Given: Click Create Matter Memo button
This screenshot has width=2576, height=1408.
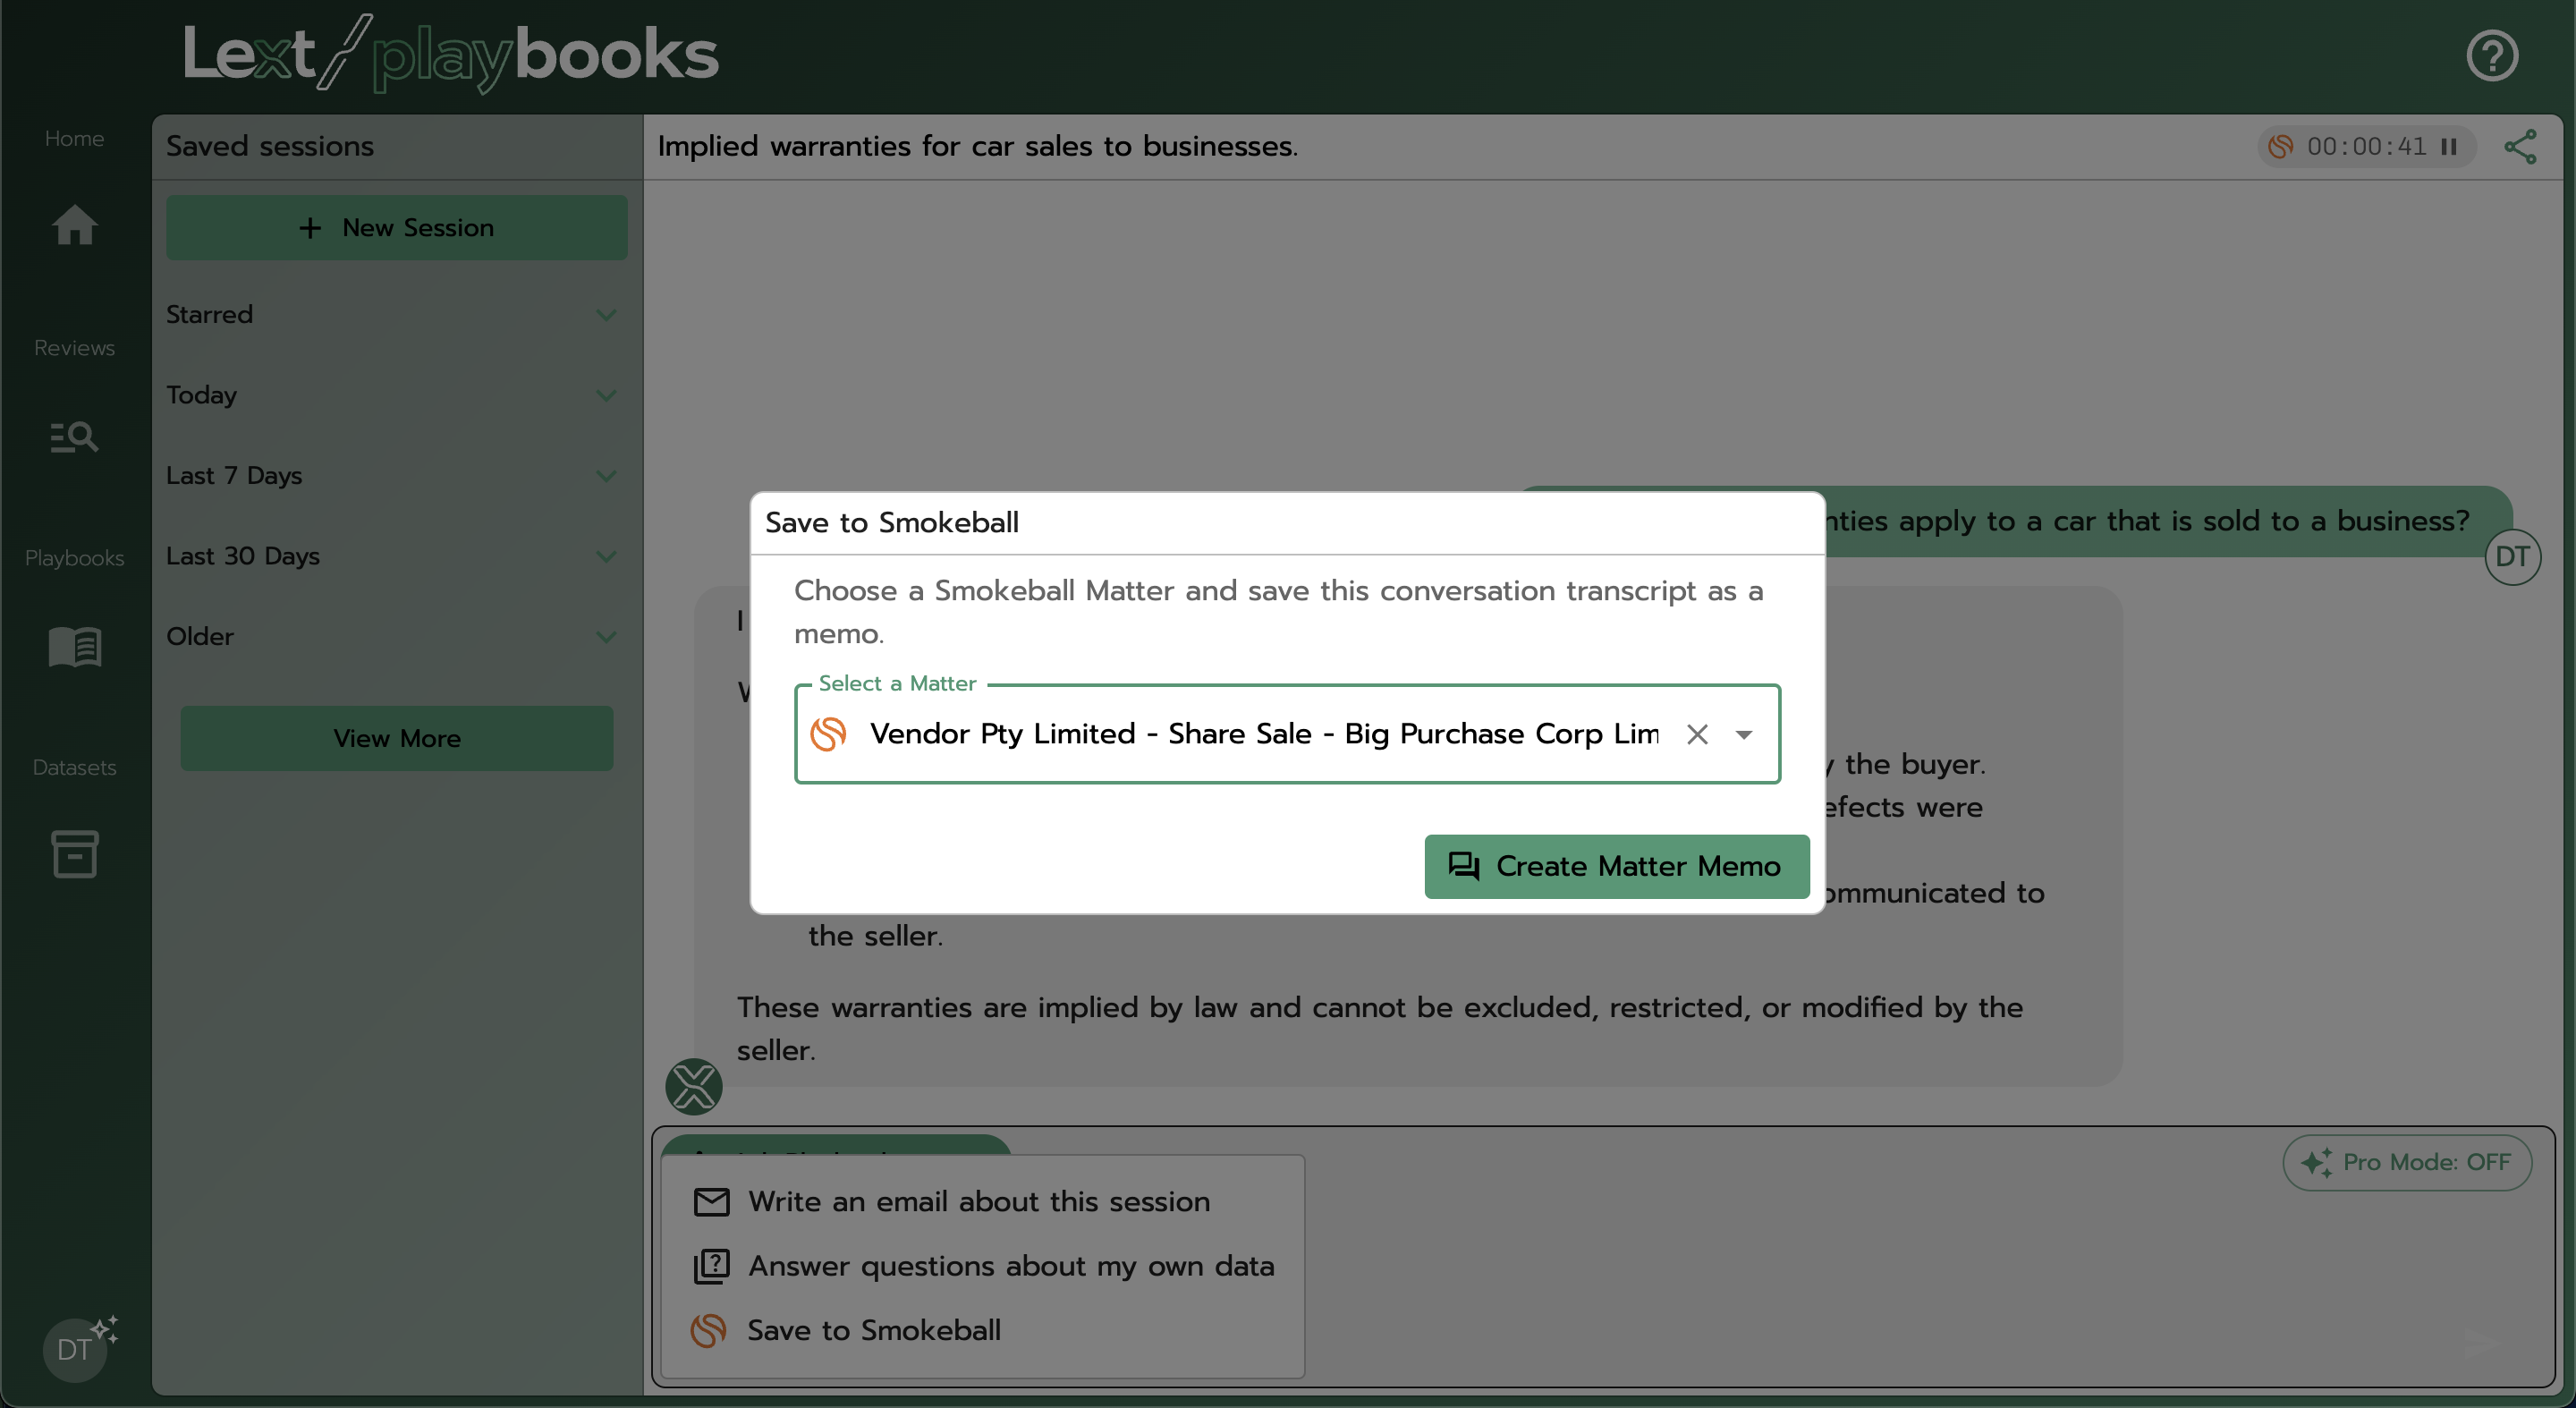Looking at the screenshot, I should coord(1616,866).
